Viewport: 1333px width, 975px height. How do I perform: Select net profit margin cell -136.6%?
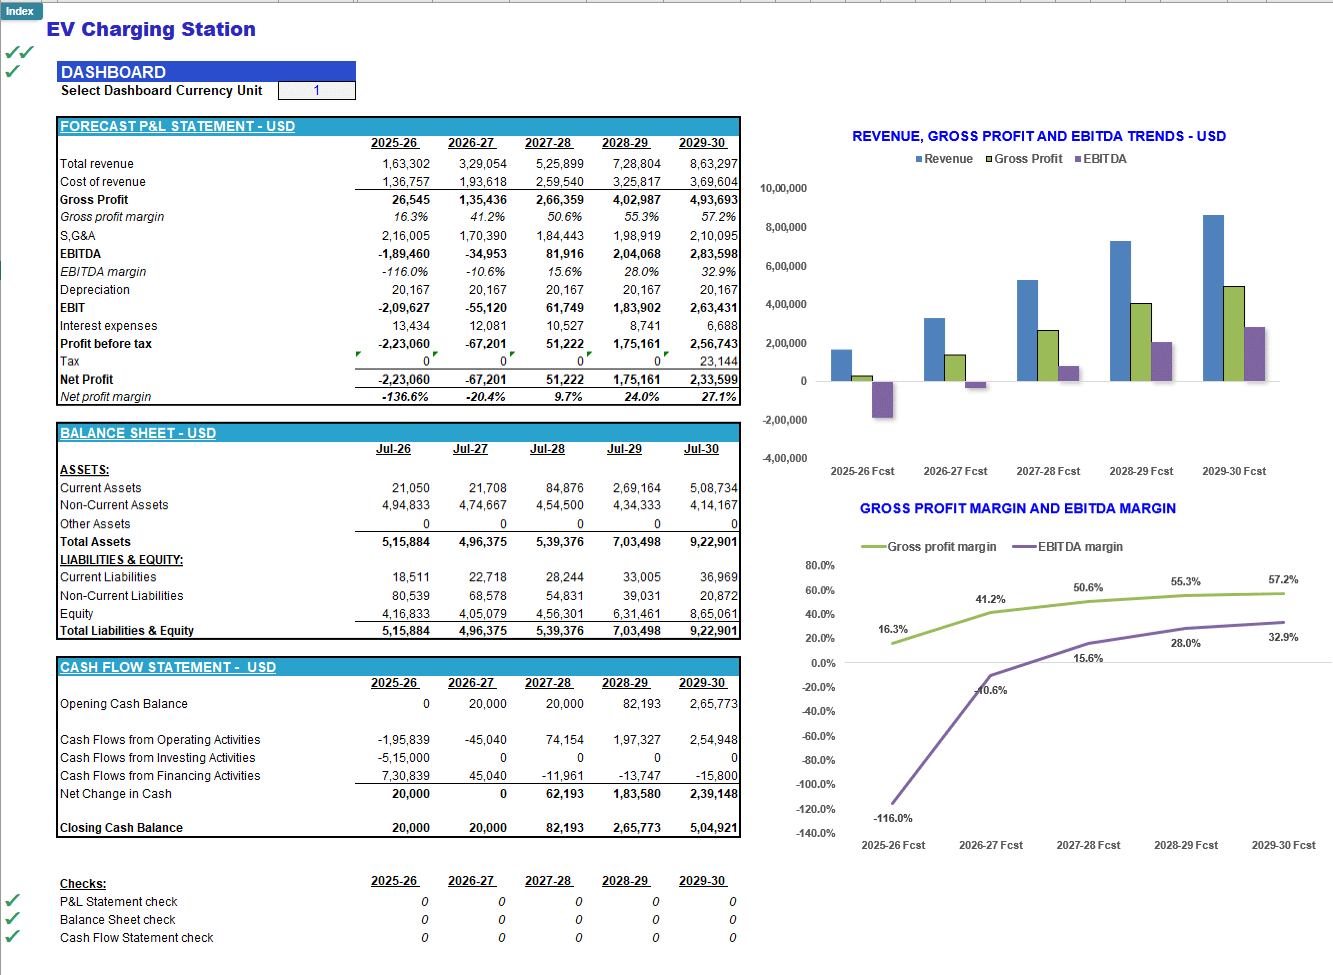coord(405,397)
